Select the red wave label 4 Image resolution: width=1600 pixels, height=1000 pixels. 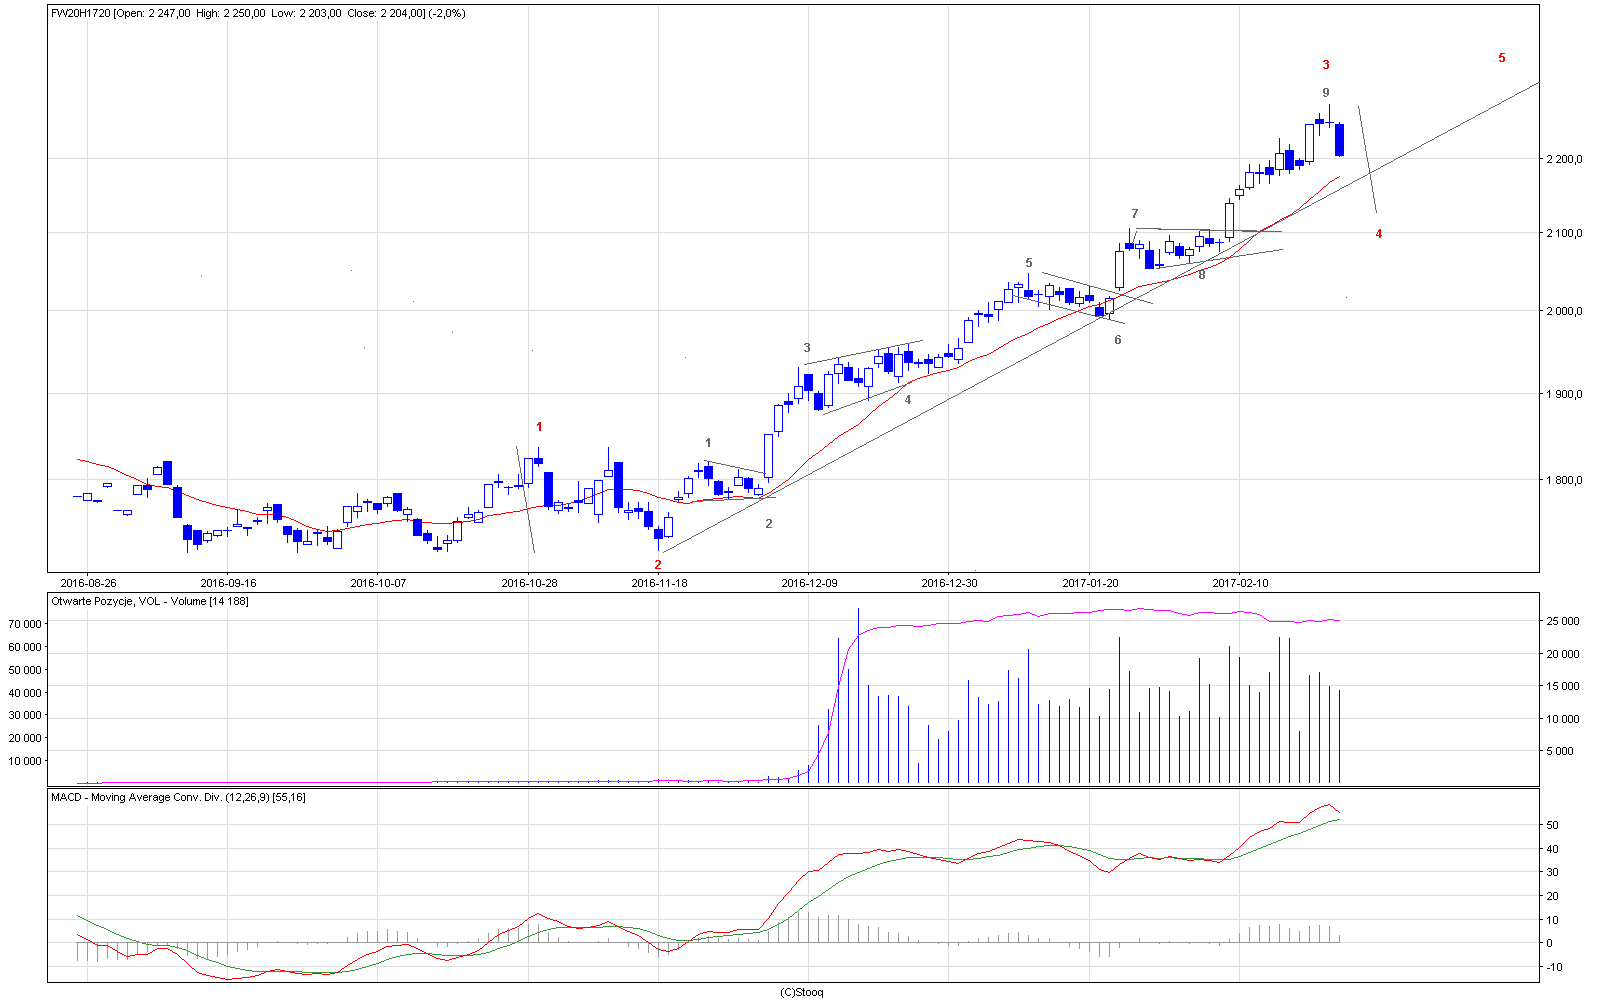[x=1378, y=234]
